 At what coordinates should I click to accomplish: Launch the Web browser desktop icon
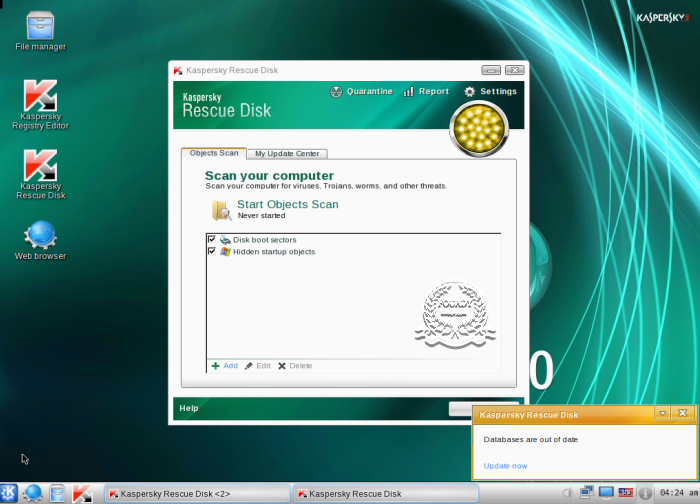click(40, 240)
